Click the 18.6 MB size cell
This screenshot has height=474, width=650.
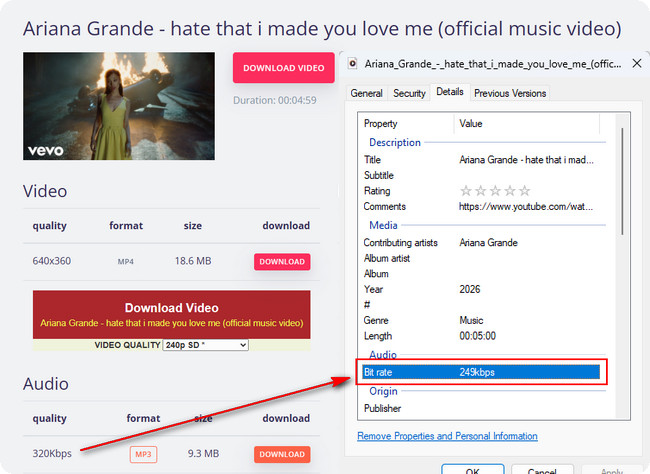[193, 261]
